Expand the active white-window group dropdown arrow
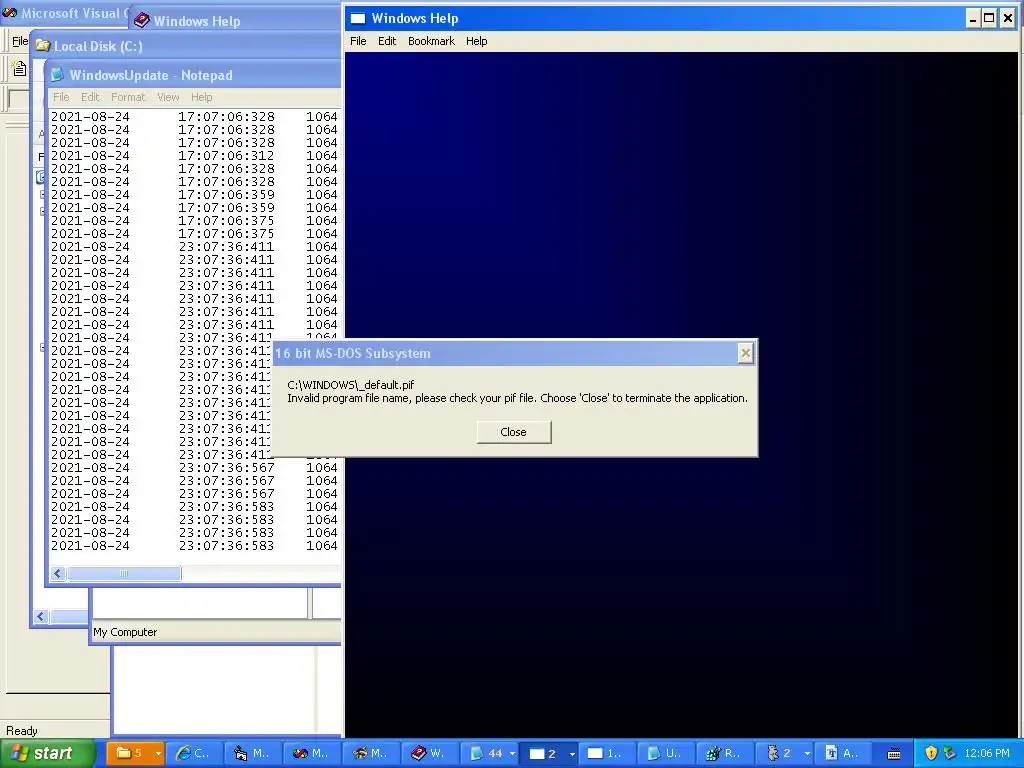This screenshot has height=768, width=1024. (x=572, y=754)
